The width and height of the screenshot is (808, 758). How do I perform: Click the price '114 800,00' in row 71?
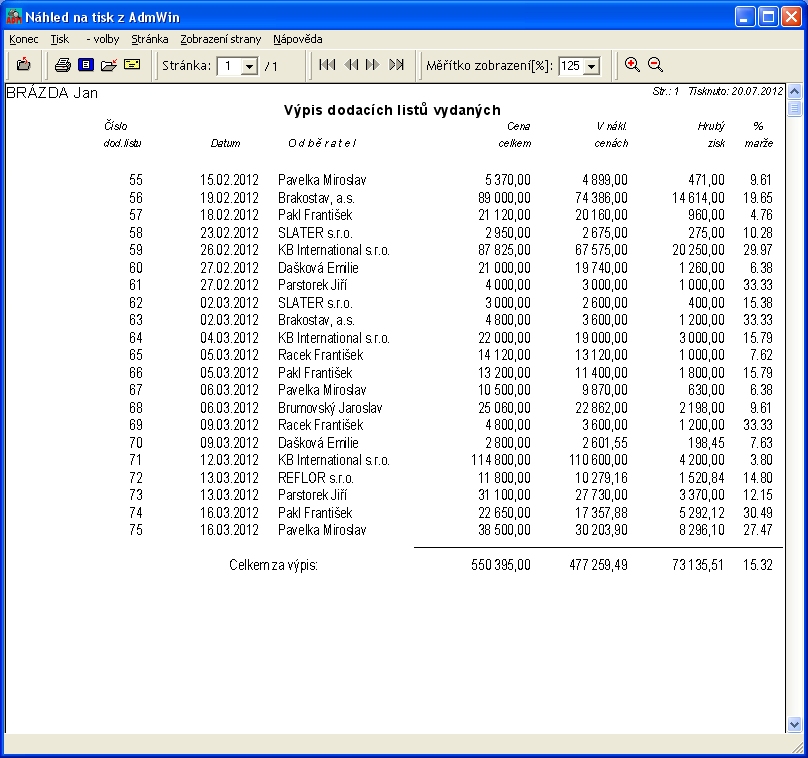pyautogui.click(x=501, y=460)
